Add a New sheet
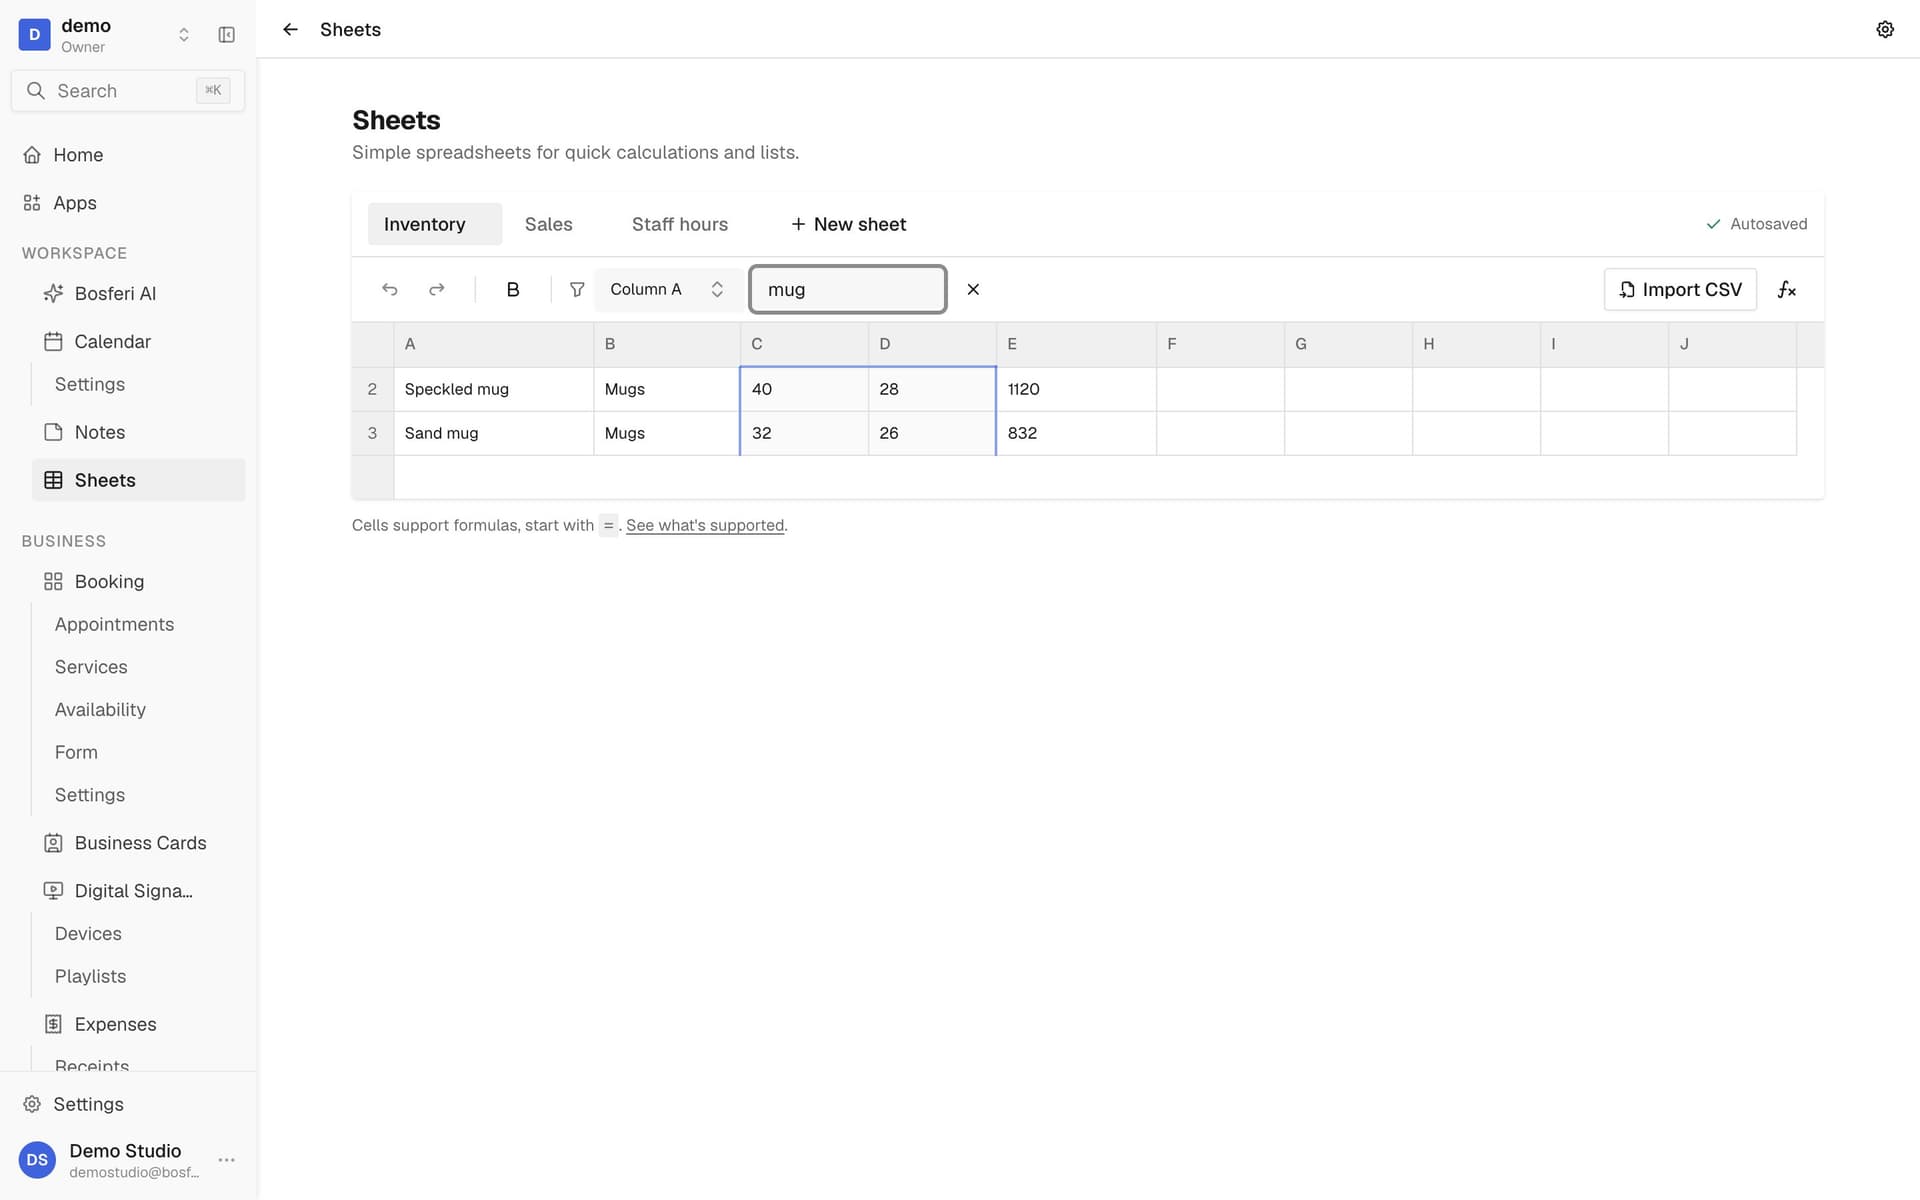 [x=848, y=224]
